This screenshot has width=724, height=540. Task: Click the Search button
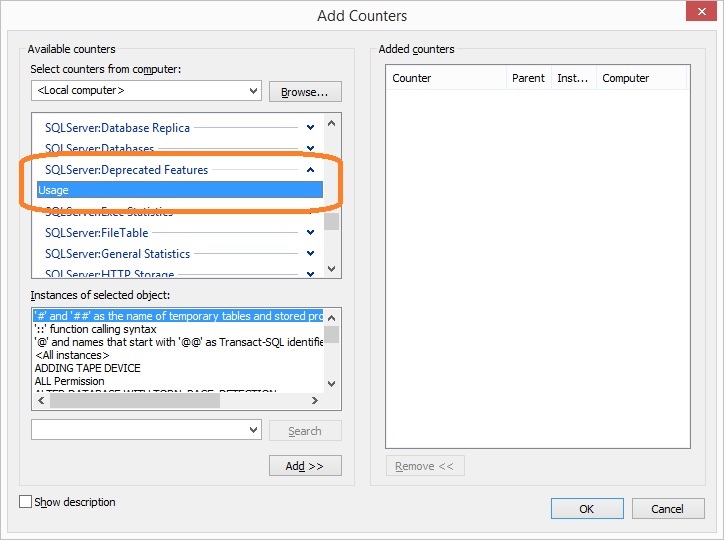305,431
